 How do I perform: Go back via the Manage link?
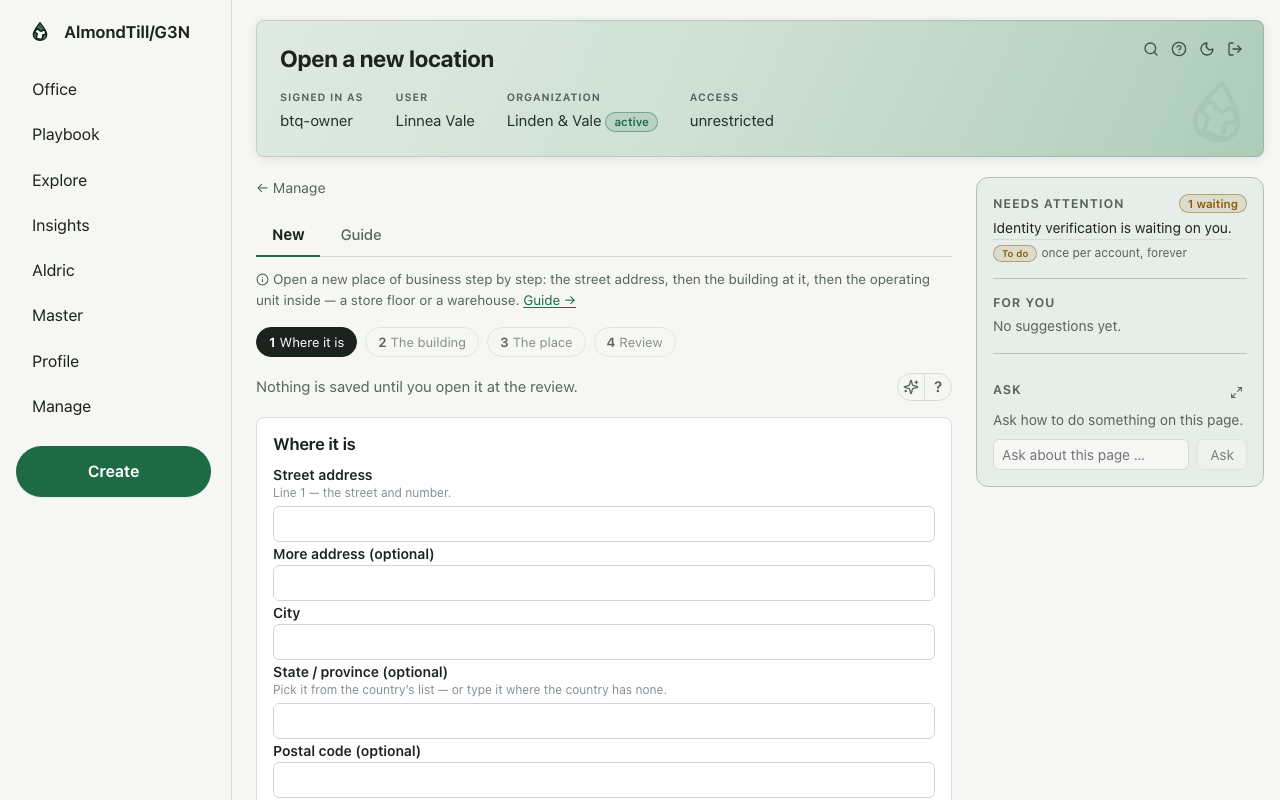point(291,188)
